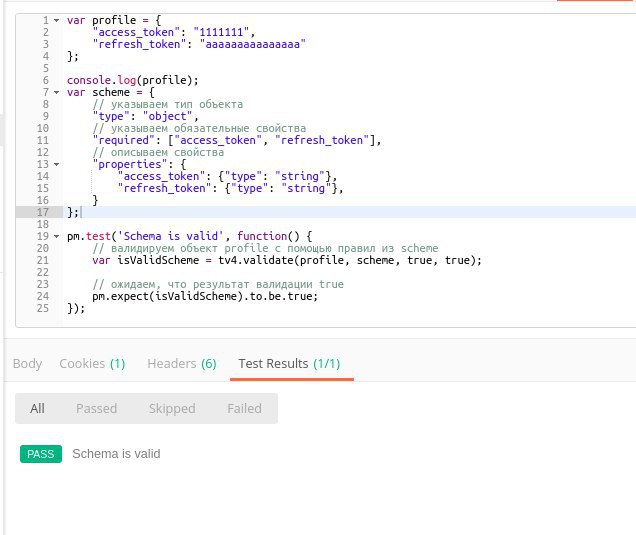Collapse the scheme object fold arrow on line 7

pyautogui.click(x=56, y=92)
